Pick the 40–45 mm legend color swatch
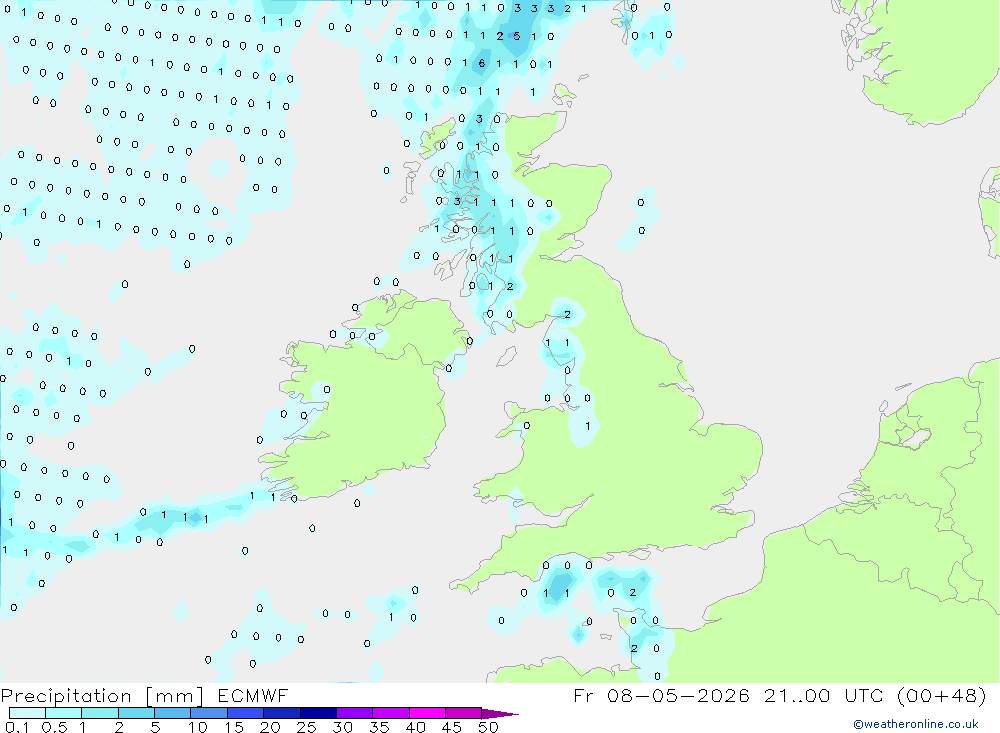Image resolution: width=1000 pixels, height=733 pixels. pos(427,713)
